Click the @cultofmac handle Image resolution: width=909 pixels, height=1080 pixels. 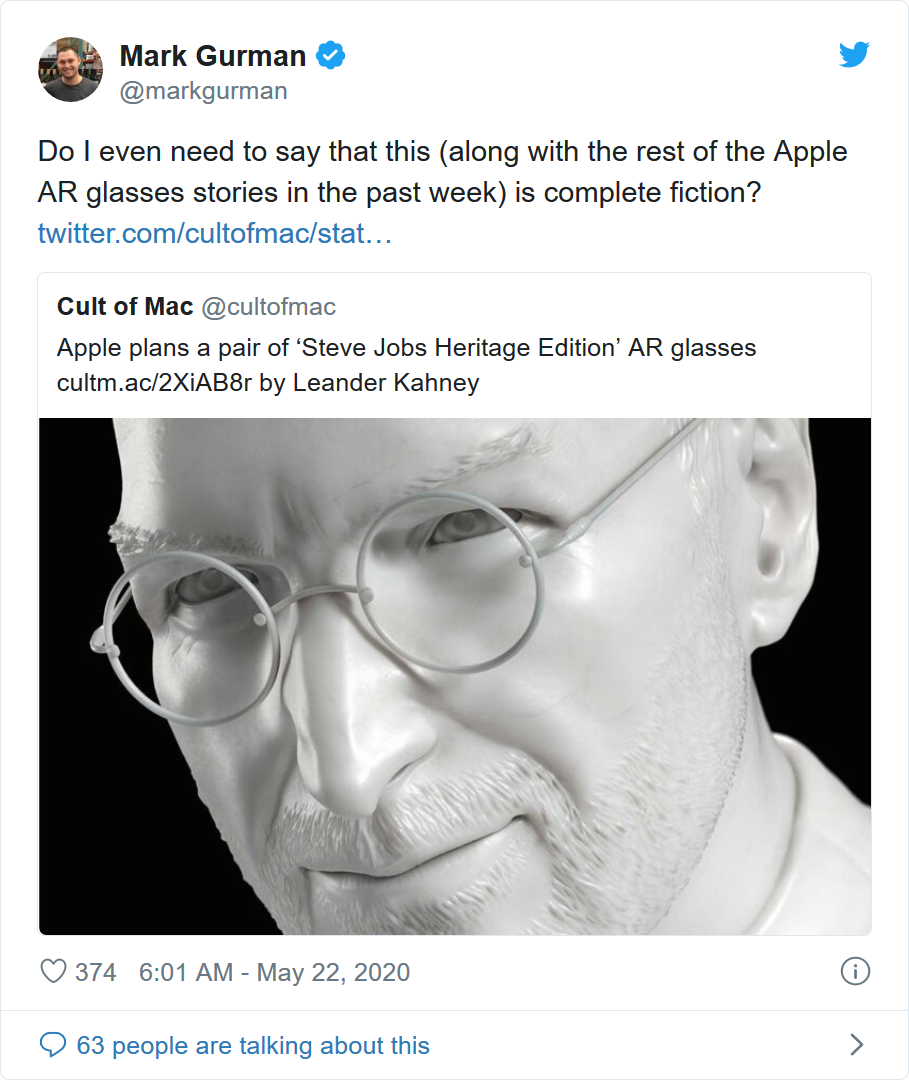coord(269,307)
